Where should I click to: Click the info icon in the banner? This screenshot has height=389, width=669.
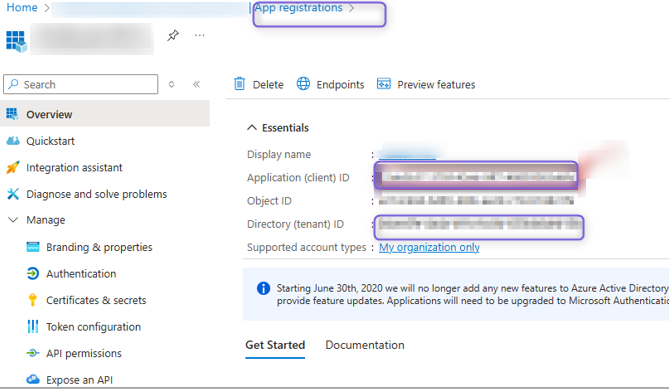tap(263, 288)
